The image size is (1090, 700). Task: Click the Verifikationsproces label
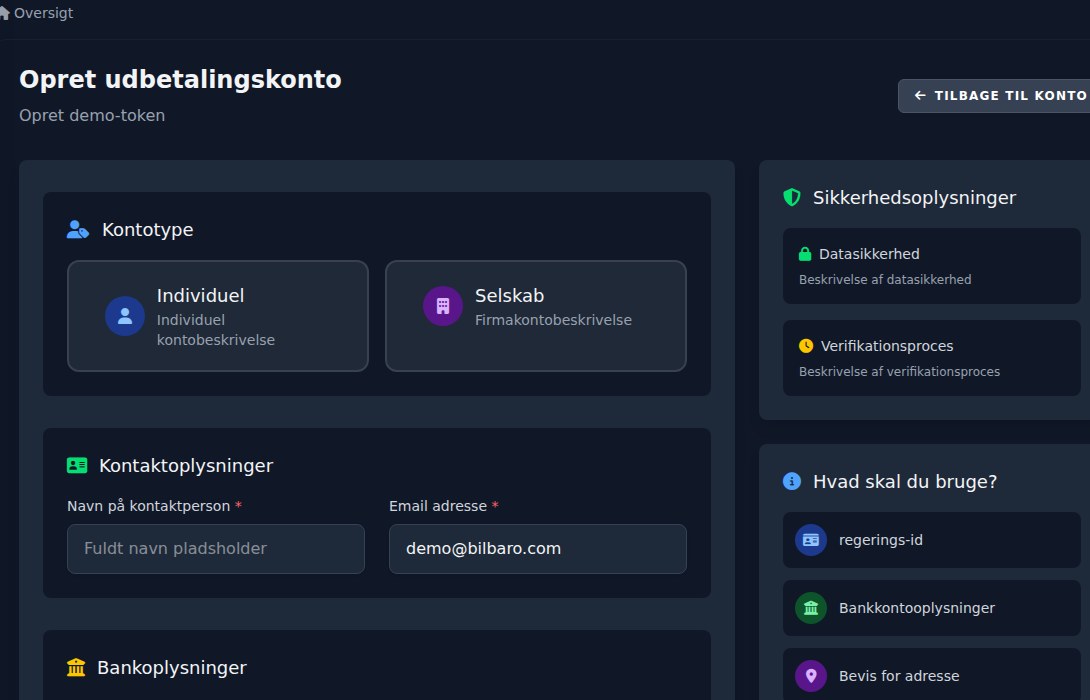[x=887, y=345]
